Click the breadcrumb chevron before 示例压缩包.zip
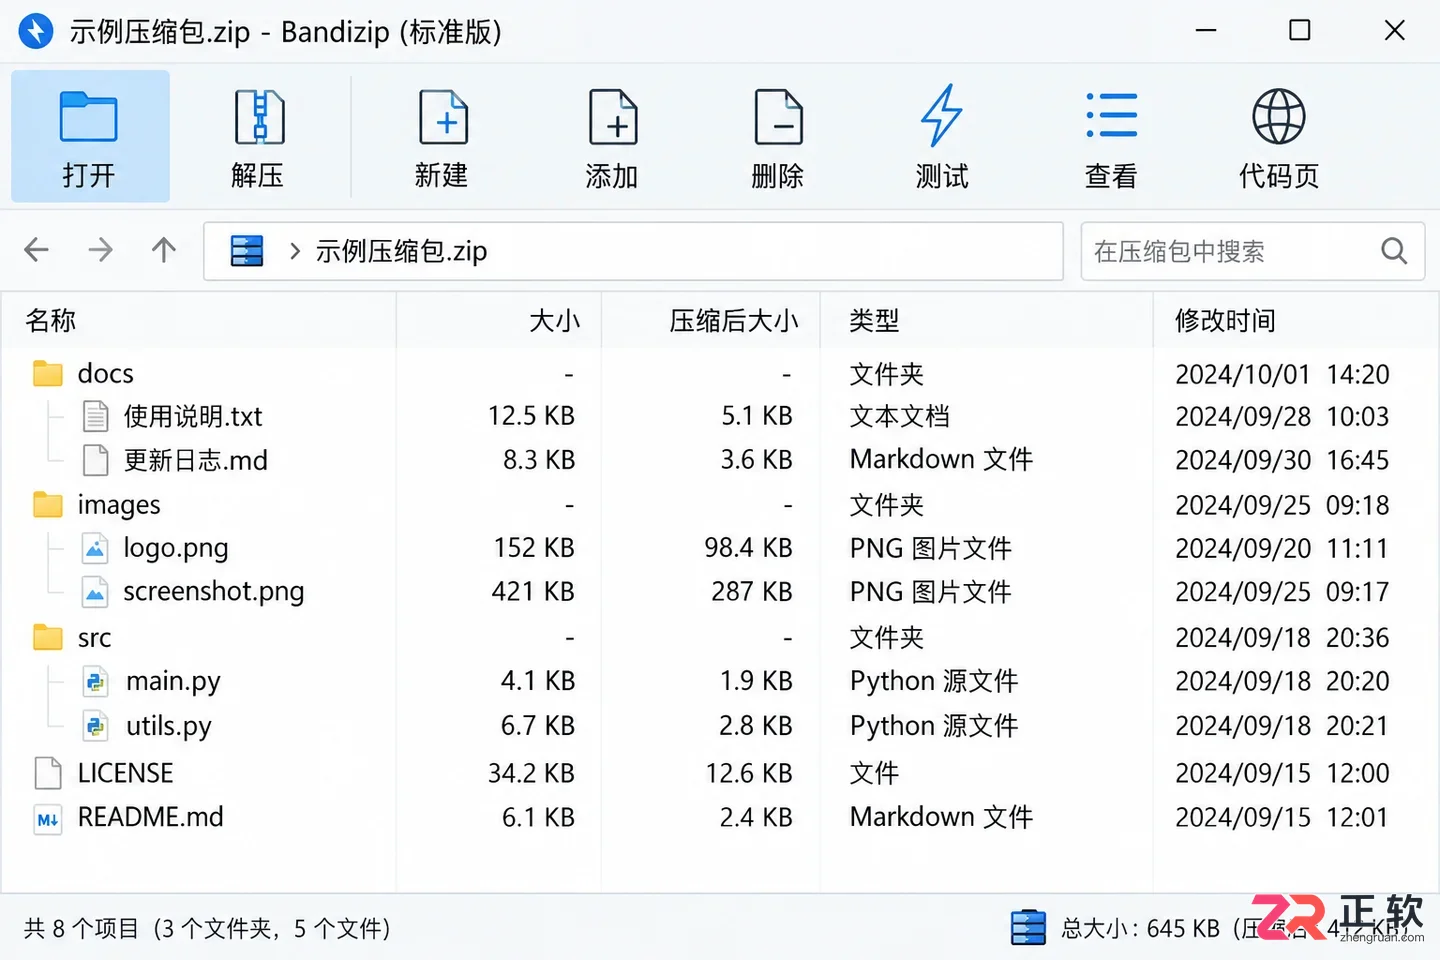The image size is (1440, 960). pos(295,251)
